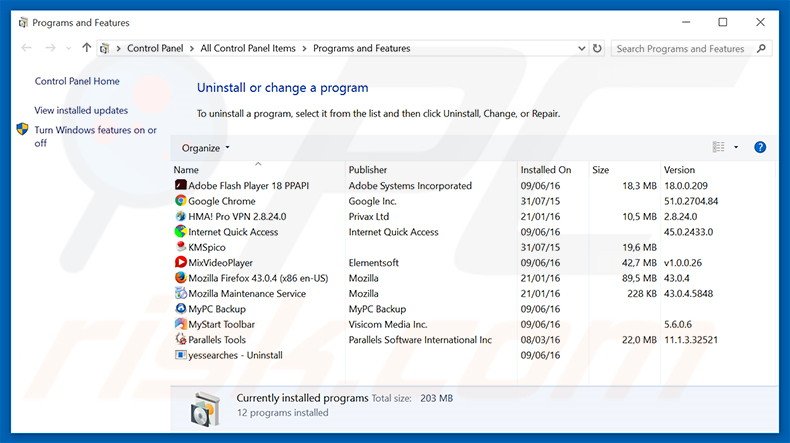Click the Mozilla Maintenance Service icon
This screenshot has width=790, height=443.
click(x=180, y=293)
